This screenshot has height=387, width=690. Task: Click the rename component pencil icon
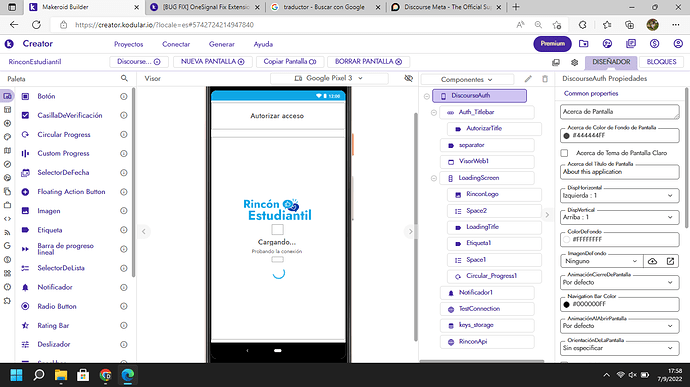click(x=528, y=79)
